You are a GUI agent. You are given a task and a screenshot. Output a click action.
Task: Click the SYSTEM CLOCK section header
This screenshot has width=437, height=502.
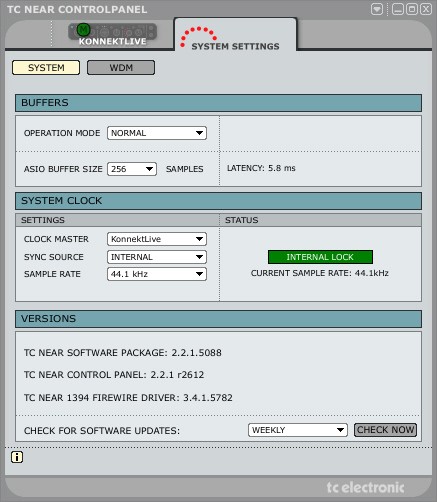(218, 201)
